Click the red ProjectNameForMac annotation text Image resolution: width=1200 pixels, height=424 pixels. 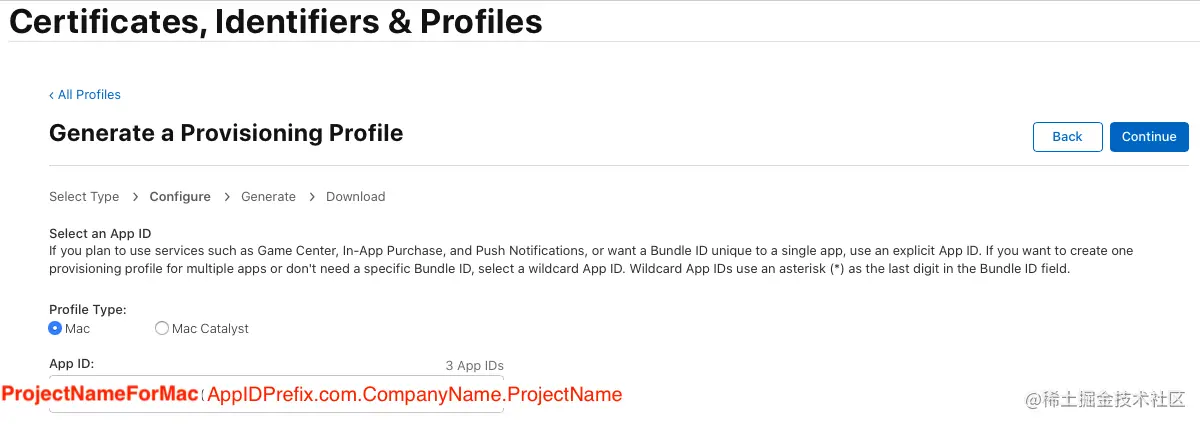coord(100,394)
